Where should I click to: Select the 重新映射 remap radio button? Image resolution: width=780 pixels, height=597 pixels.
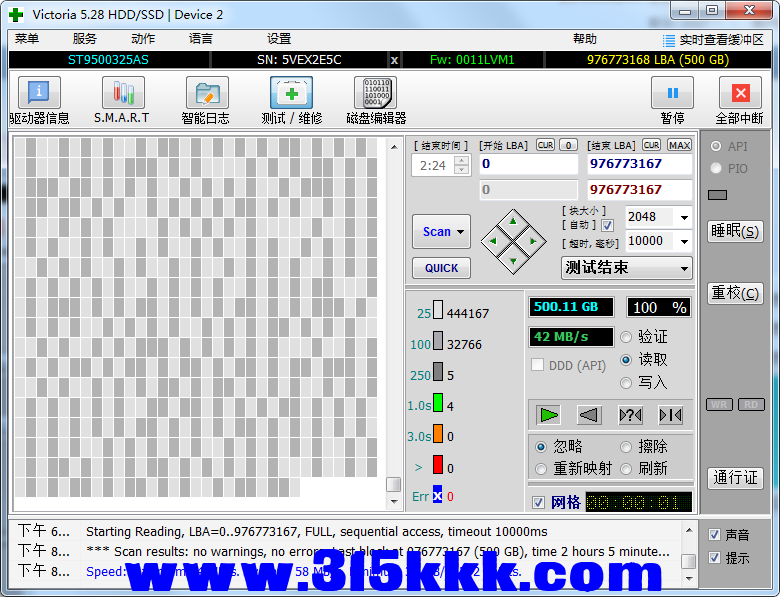point(541,469)
